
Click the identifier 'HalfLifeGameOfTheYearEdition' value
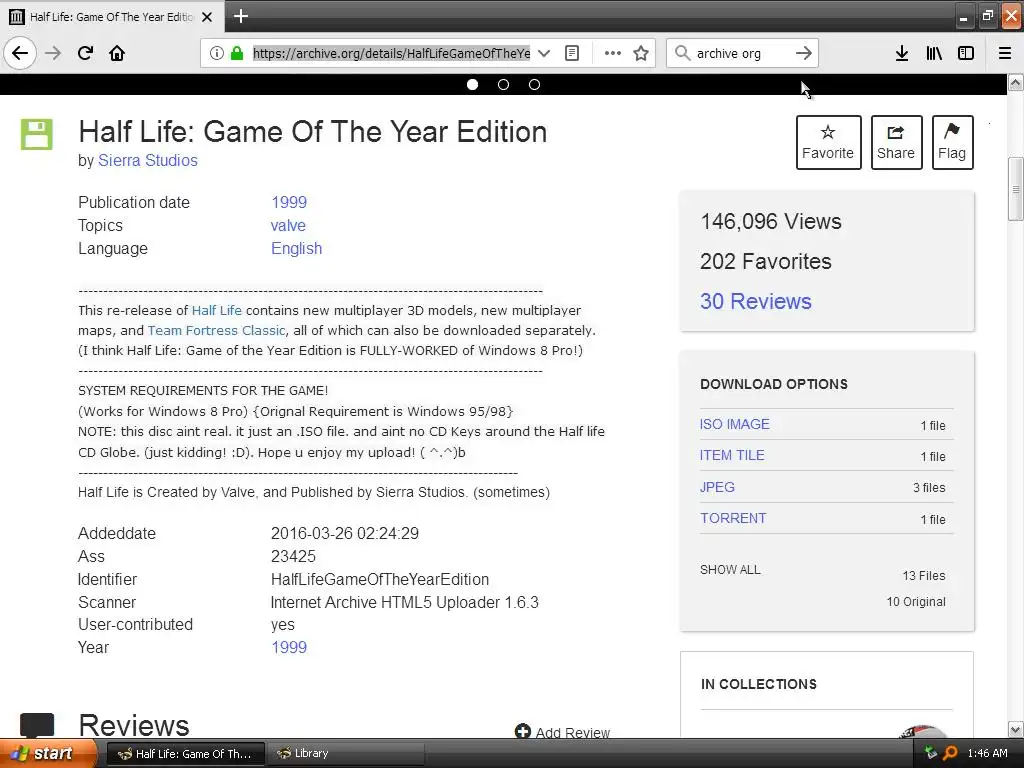coord(379,579)
